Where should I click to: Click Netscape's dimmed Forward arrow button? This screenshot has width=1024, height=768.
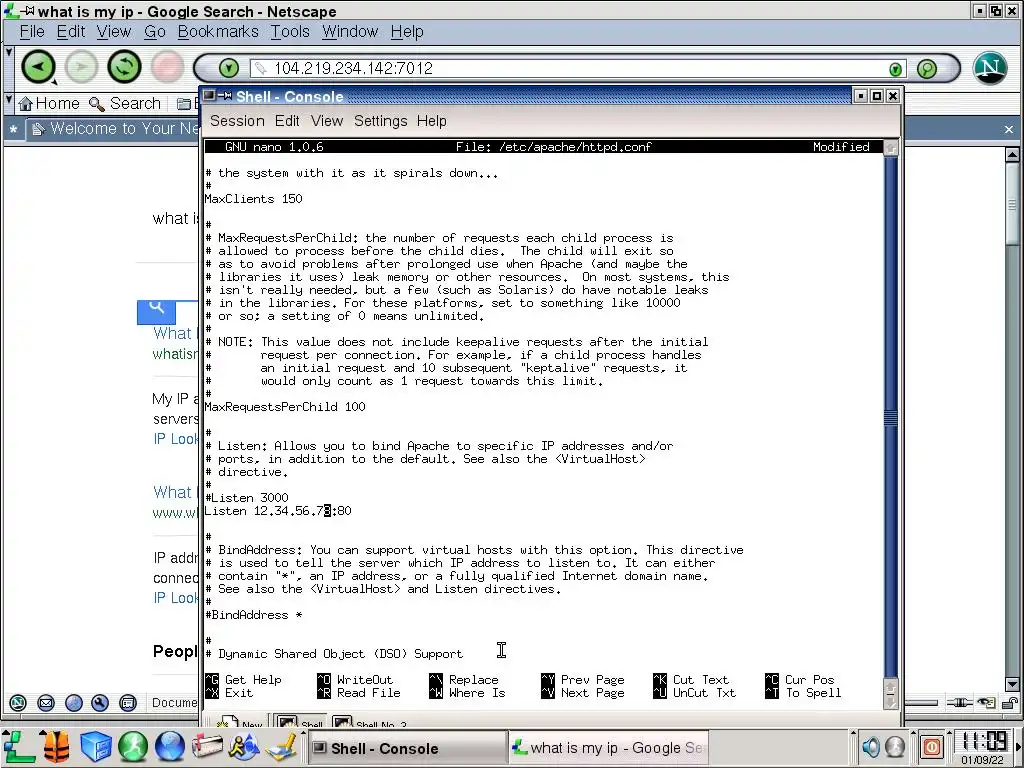tap(81, 67)
